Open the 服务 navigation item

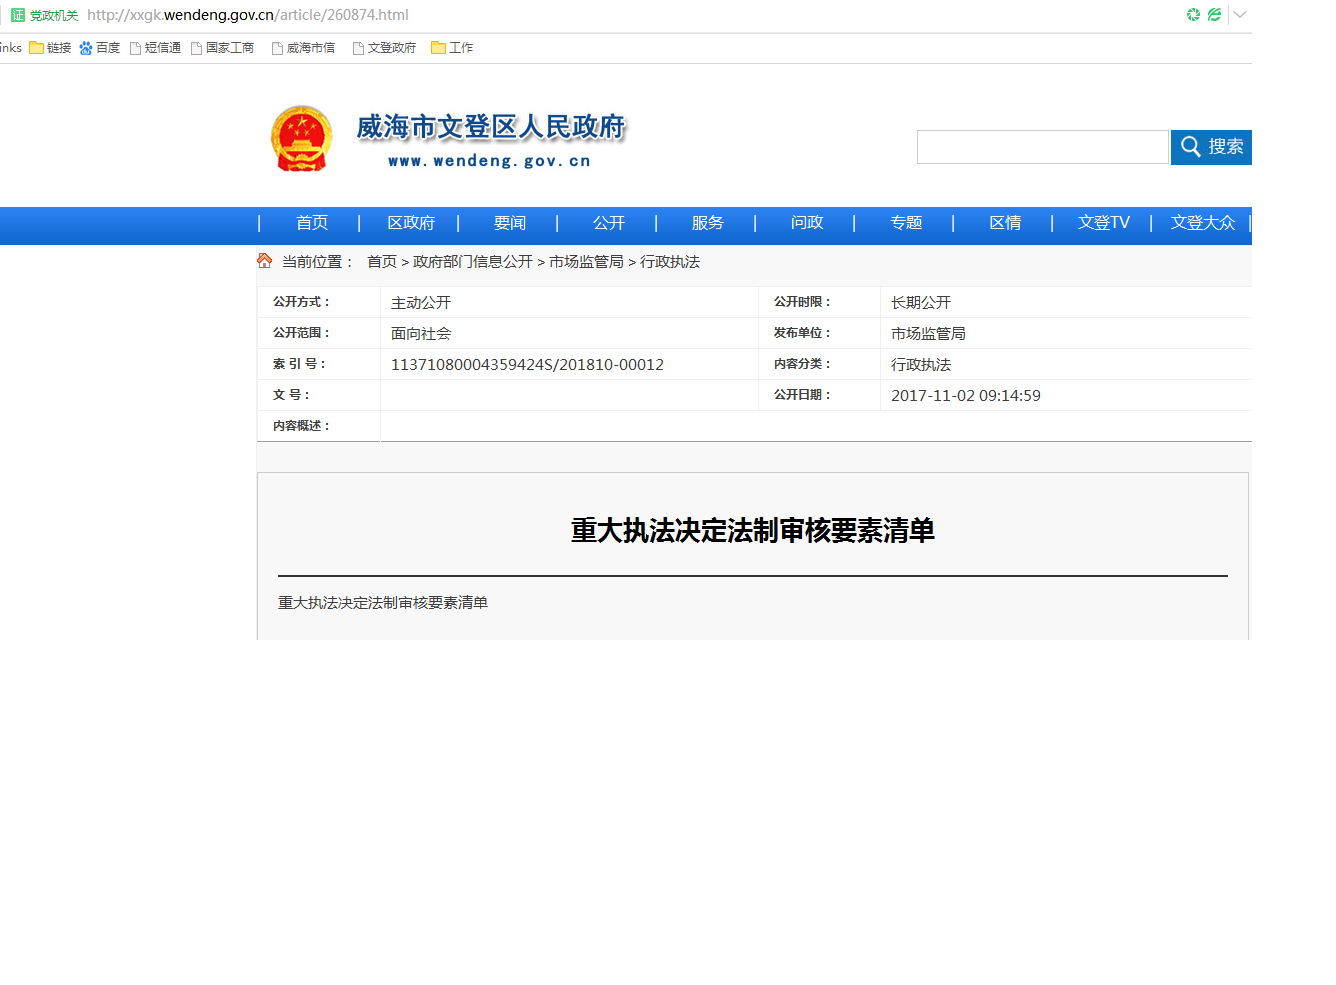click(708, 223)
